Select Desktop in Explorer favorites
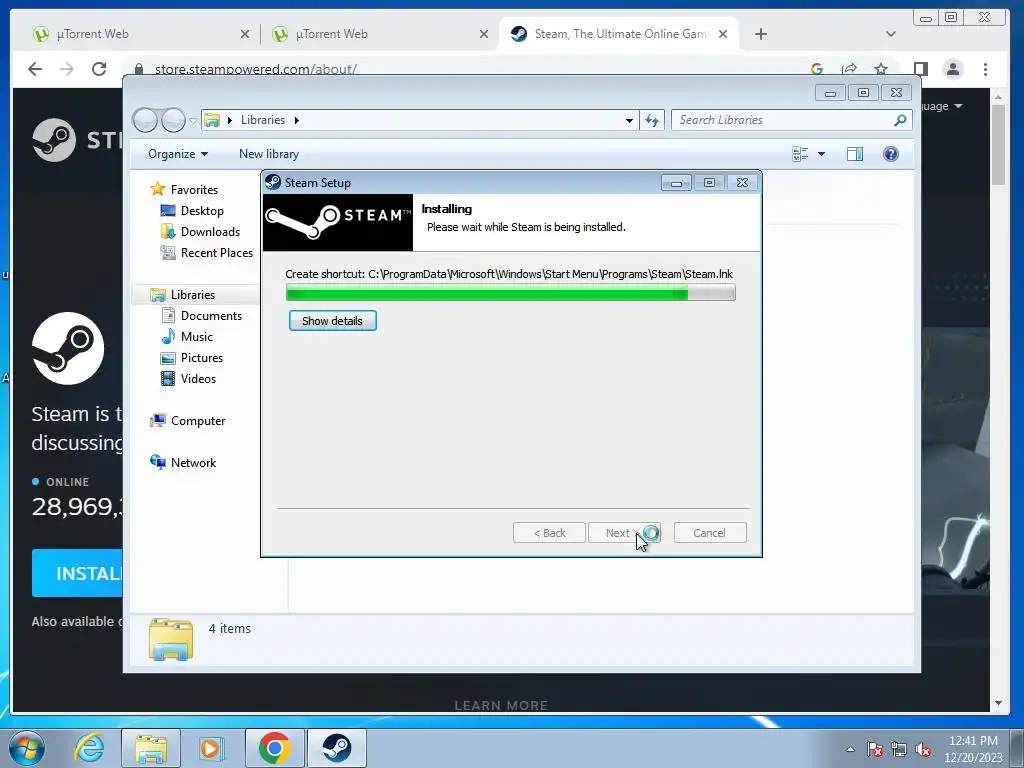The height and width of the screenshot is (768, 1024). coord(202,211)
